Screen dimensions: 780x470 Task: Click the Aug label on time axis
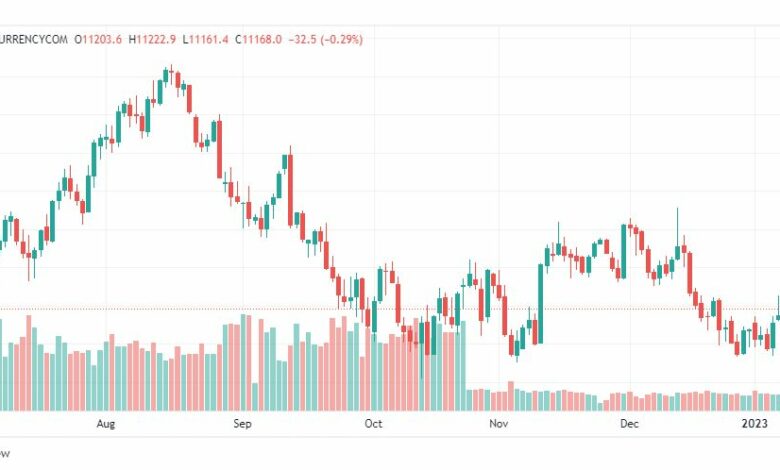click(x=105, y=424)
